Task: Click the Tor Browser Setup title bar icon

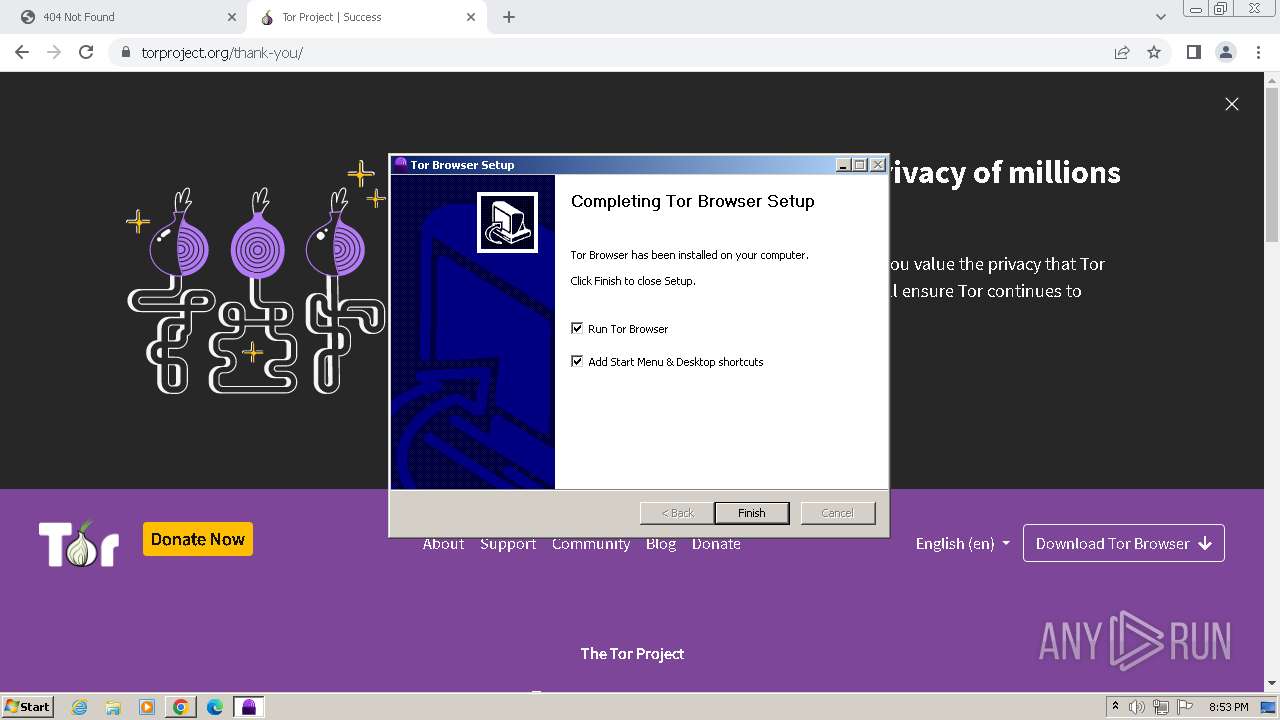Action: point(400,165)
